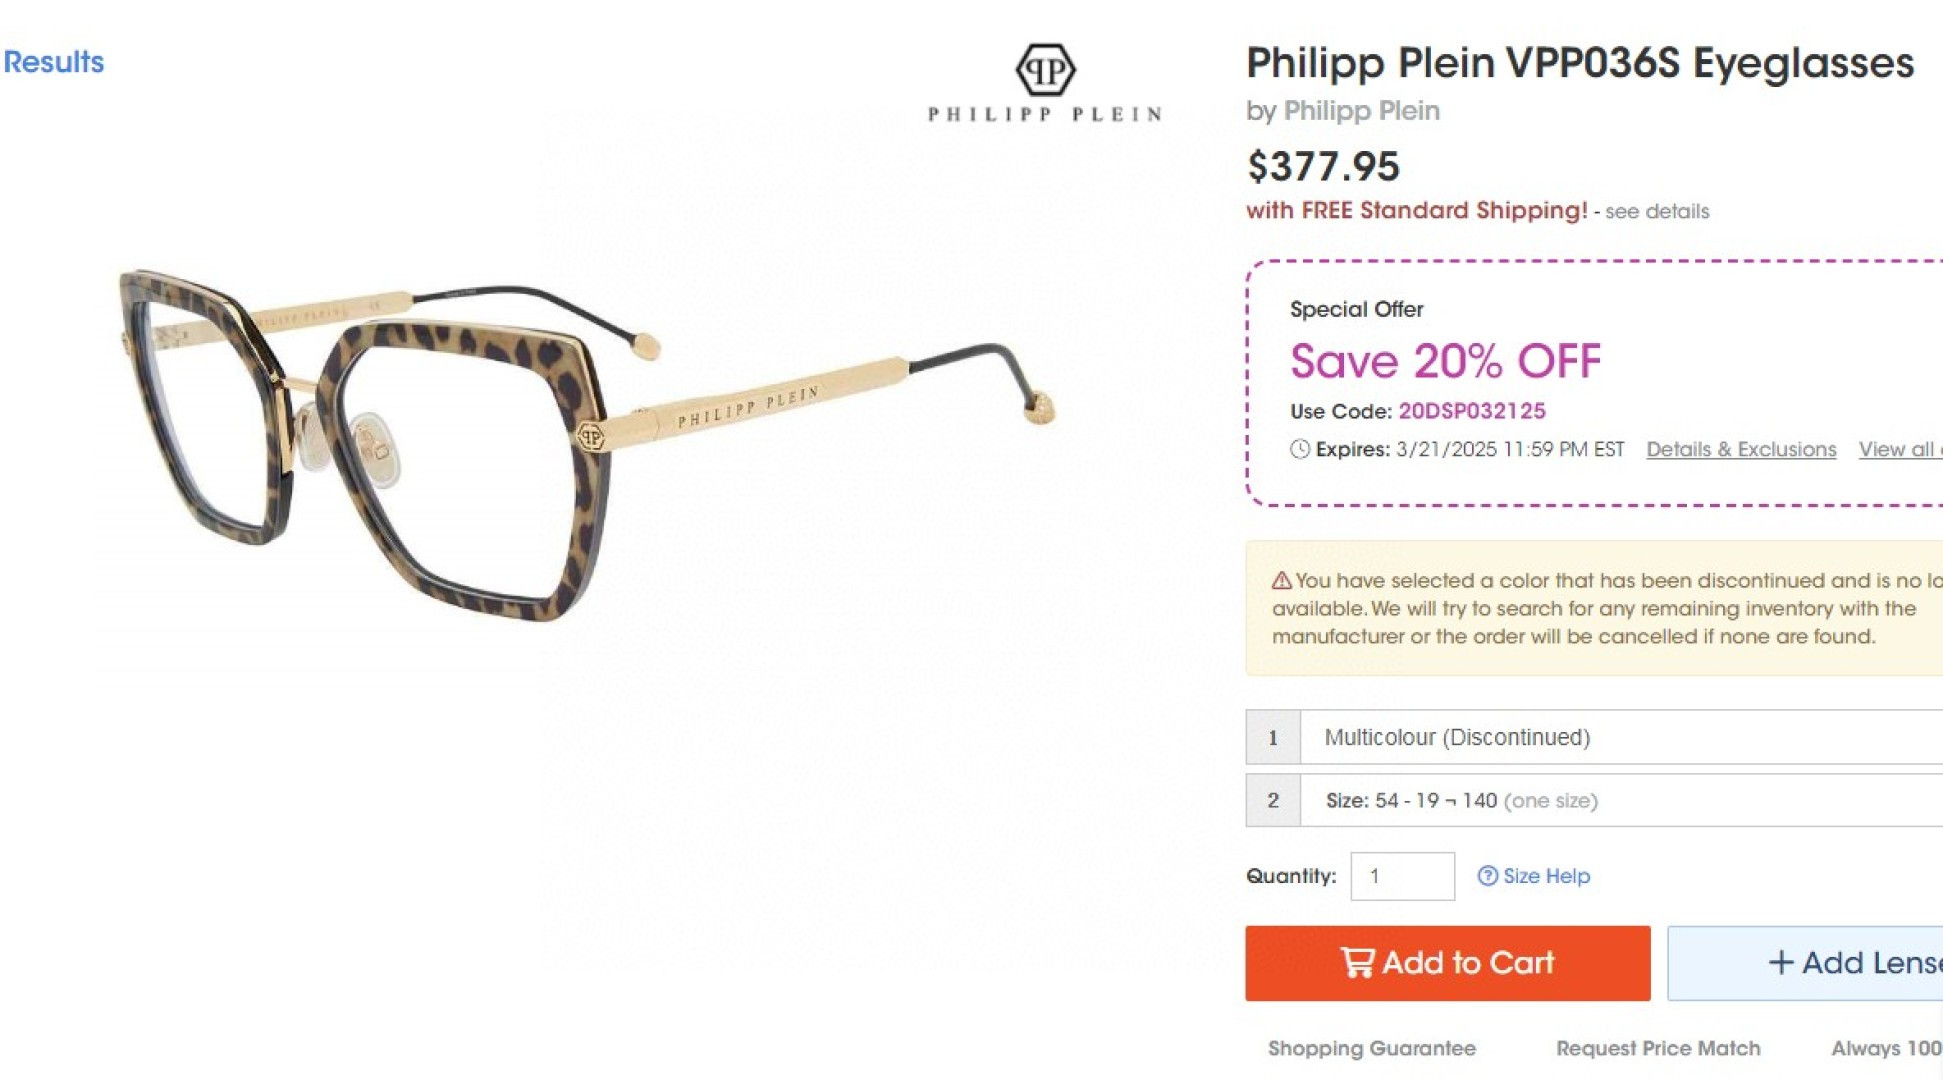Open the Shopping Guarantee info
The image size is (1943, 1080).
click(1371, 1048)
